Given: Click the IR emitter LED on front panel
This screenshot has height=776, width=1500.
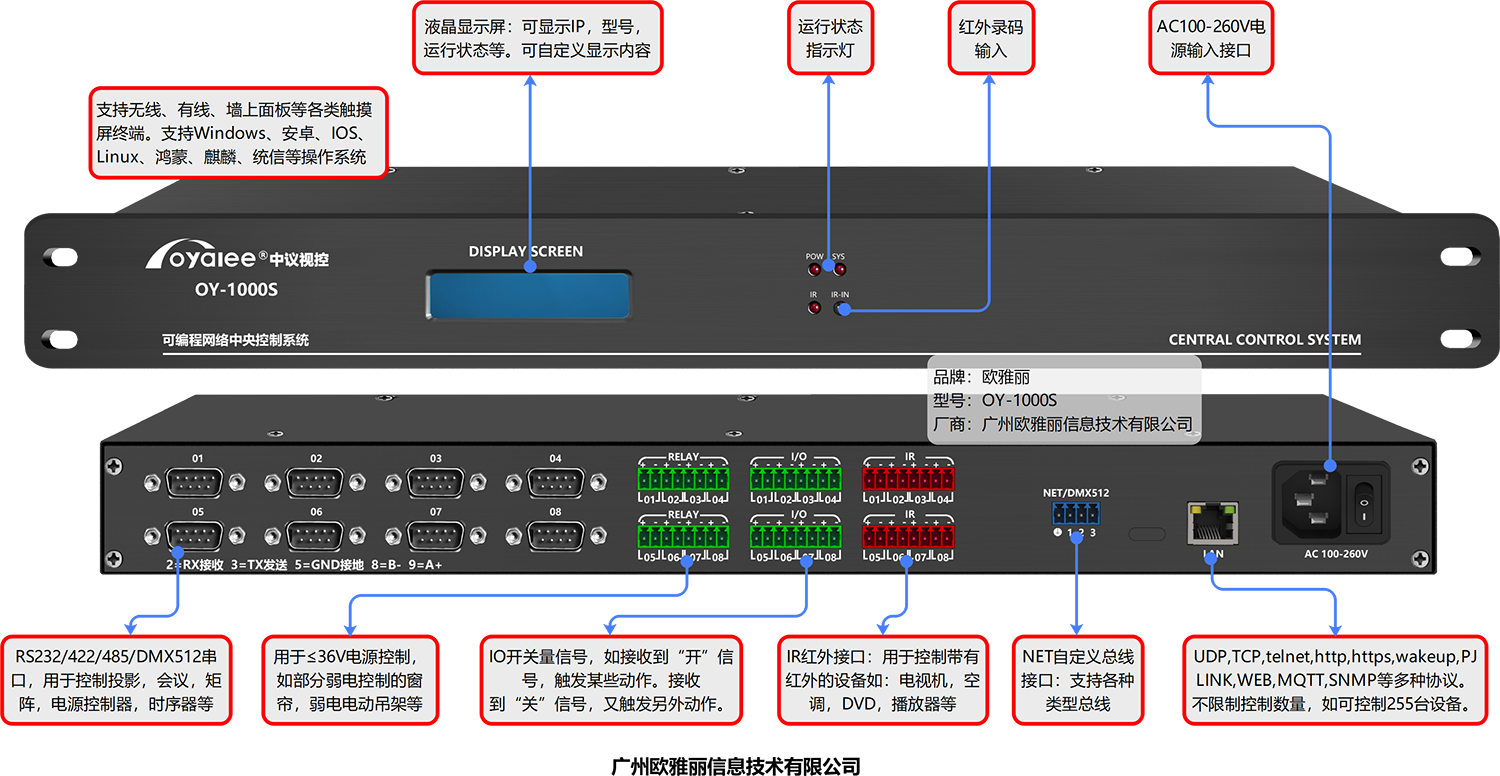Looking at the screenshot, I should (x=814, y=308).
